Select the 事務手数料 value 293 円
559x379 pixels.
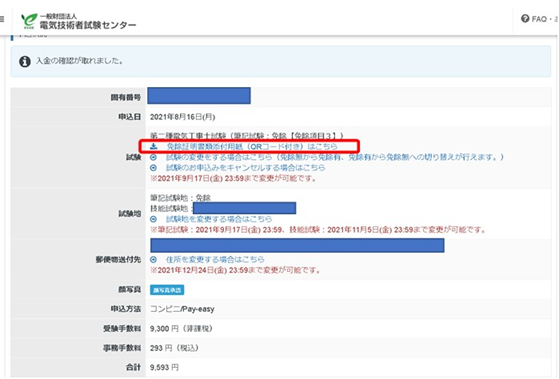(174, 348)
